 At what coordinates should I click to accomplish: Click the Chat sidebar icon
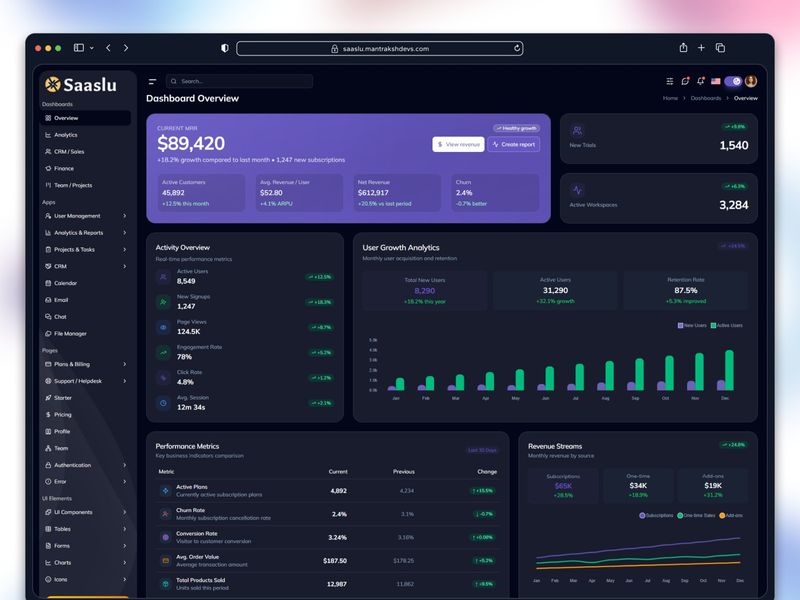click(48, 317)
